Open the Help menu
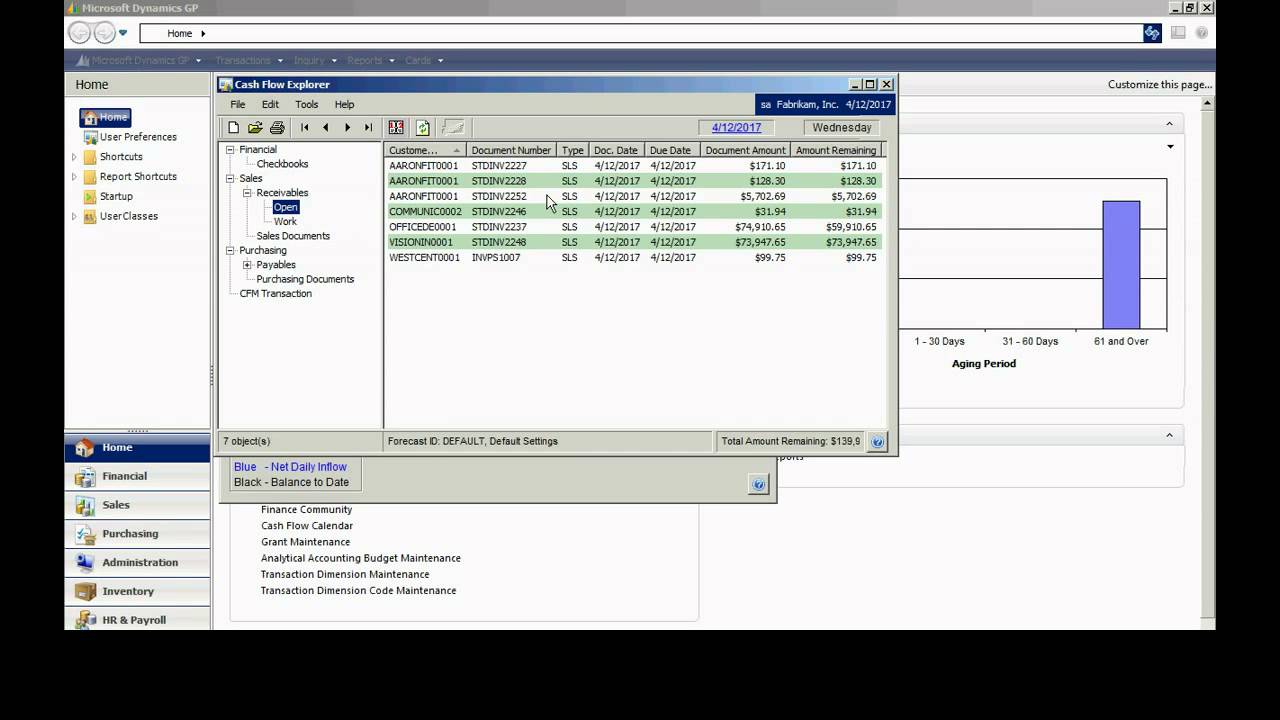The image size is (1280, 720). 344,104
